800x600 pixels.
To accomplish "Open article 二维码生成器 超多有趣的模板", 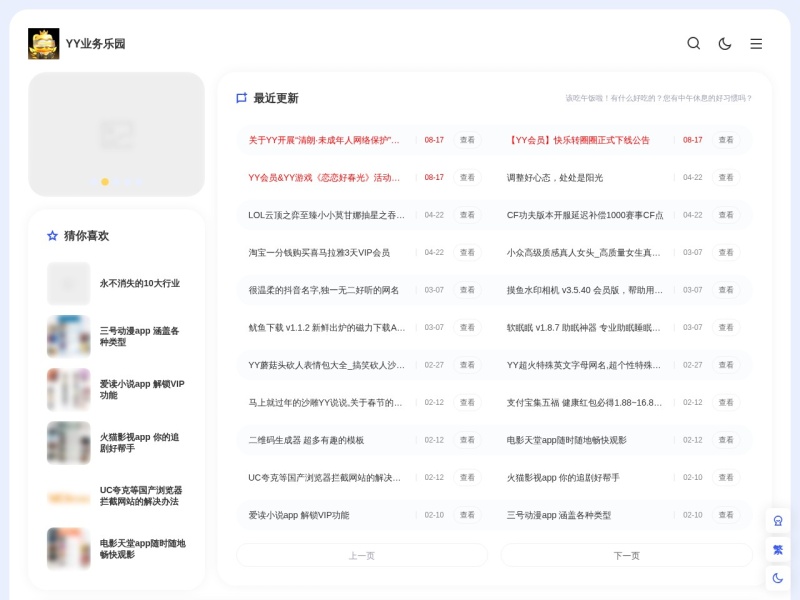I will pyautogui.click(x=306, y=440).
